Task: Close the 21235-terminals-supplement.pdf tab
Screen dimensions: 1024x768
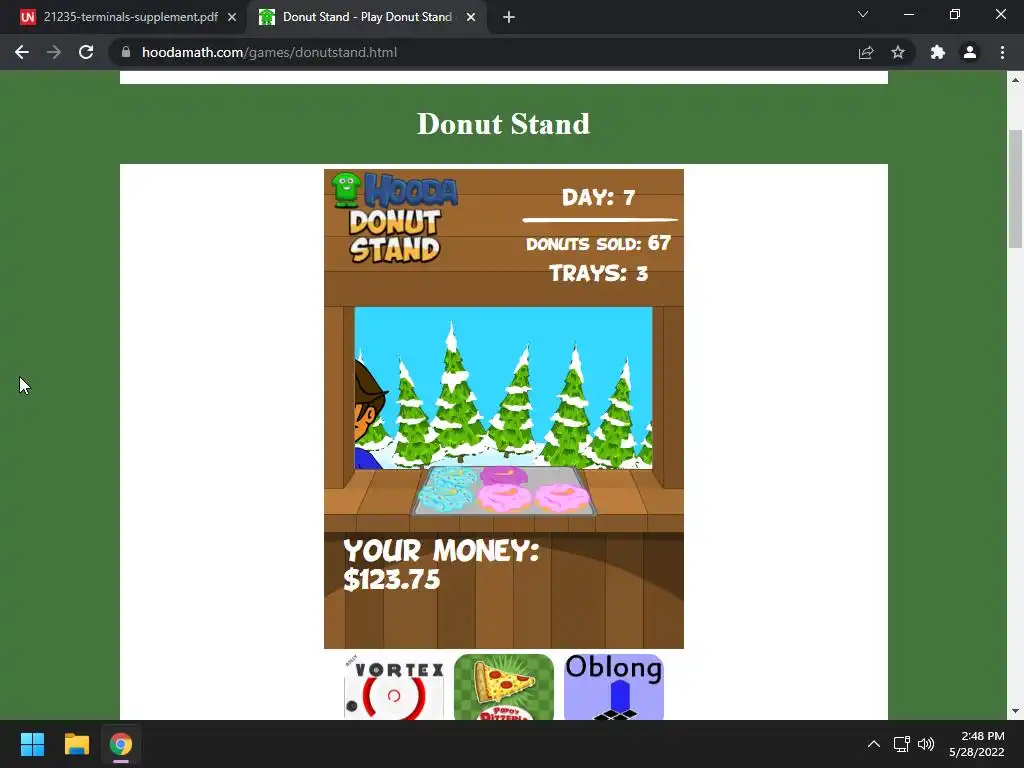Action: tap(232, 17)
